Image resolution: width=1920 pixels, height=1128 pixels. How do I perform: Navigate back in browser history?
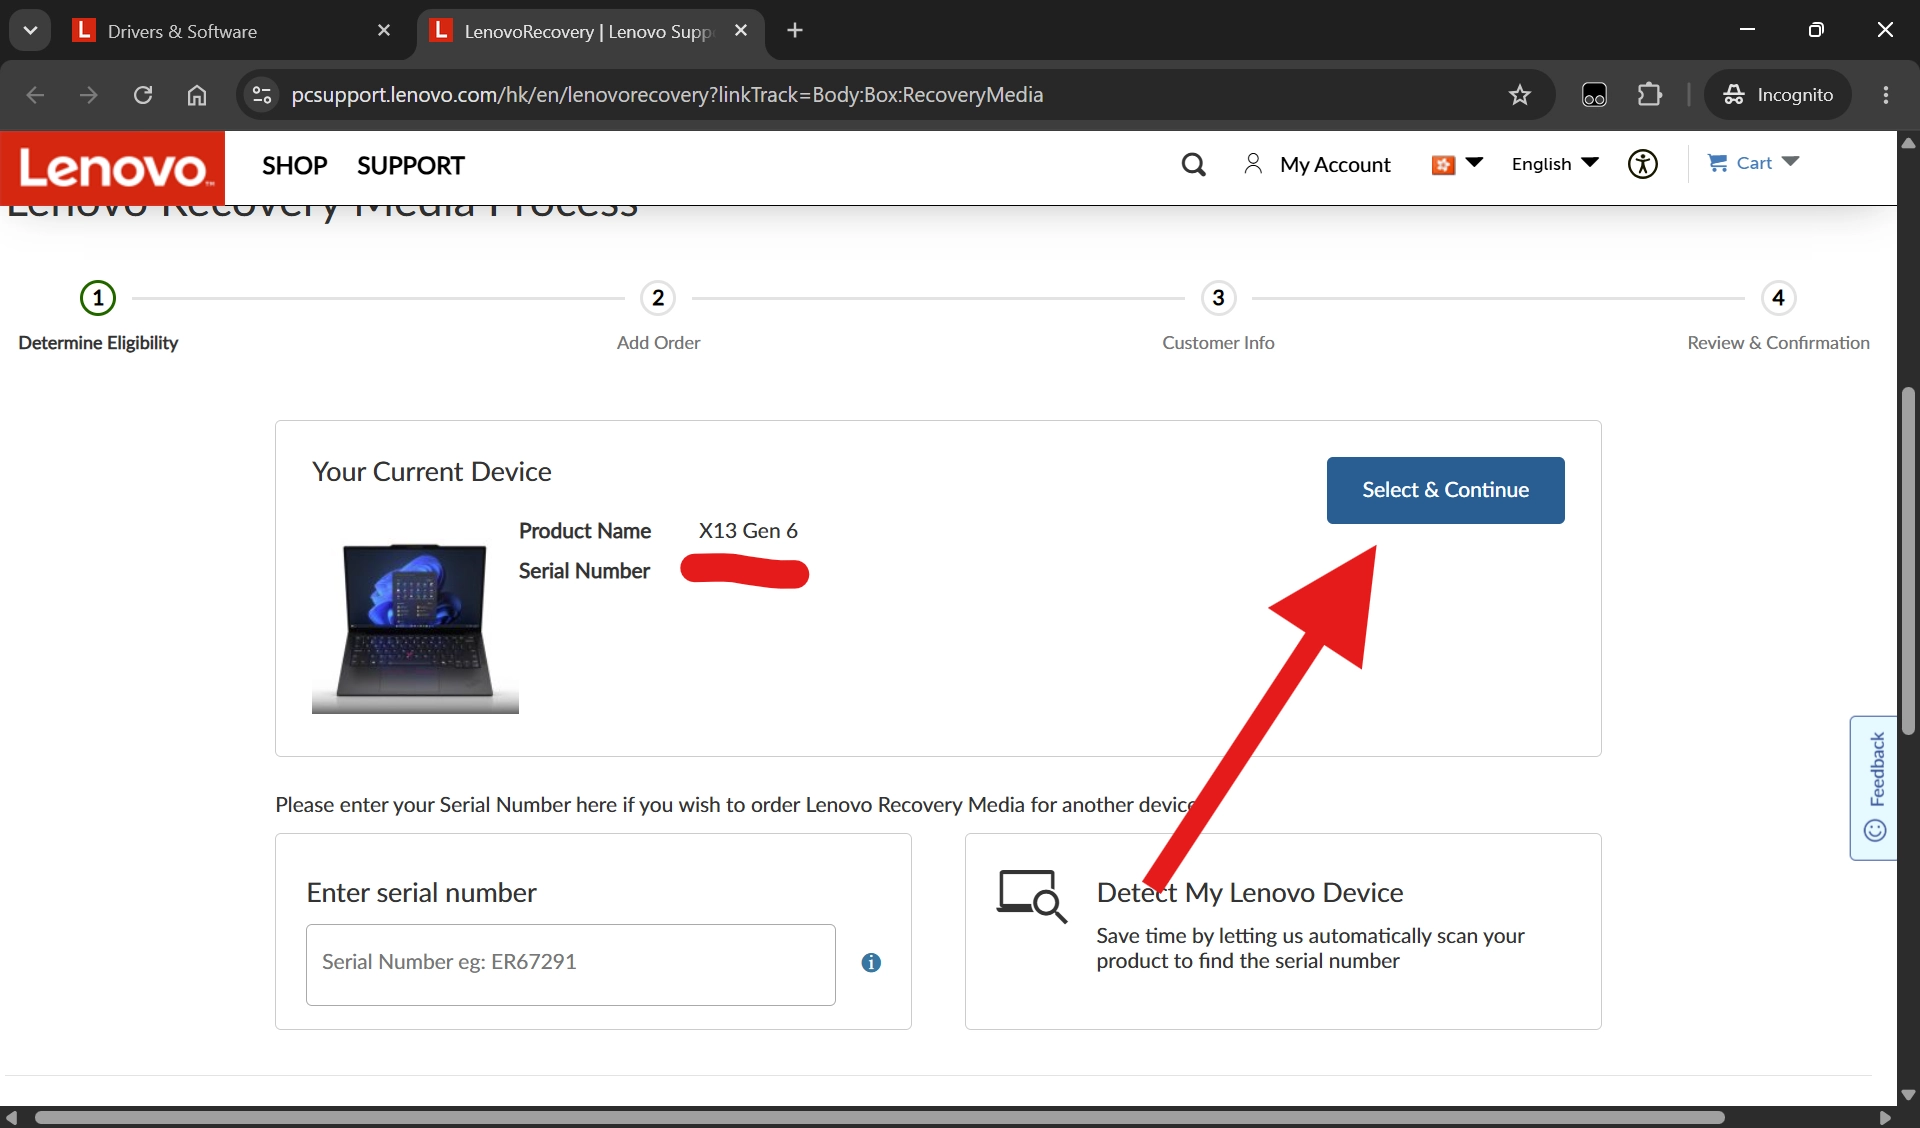point(35,95)
